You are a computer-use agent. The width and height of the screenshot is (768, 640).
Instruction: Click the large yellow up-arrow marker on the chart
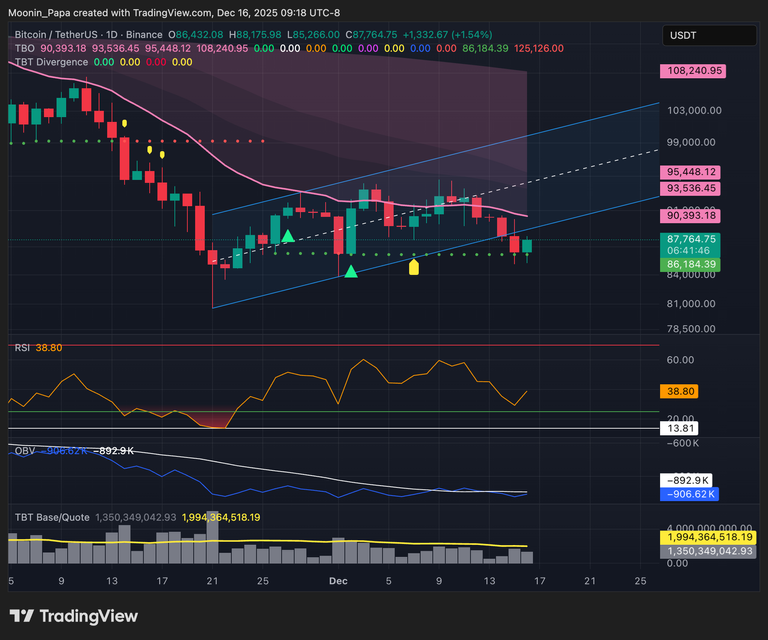click(414, 267)
